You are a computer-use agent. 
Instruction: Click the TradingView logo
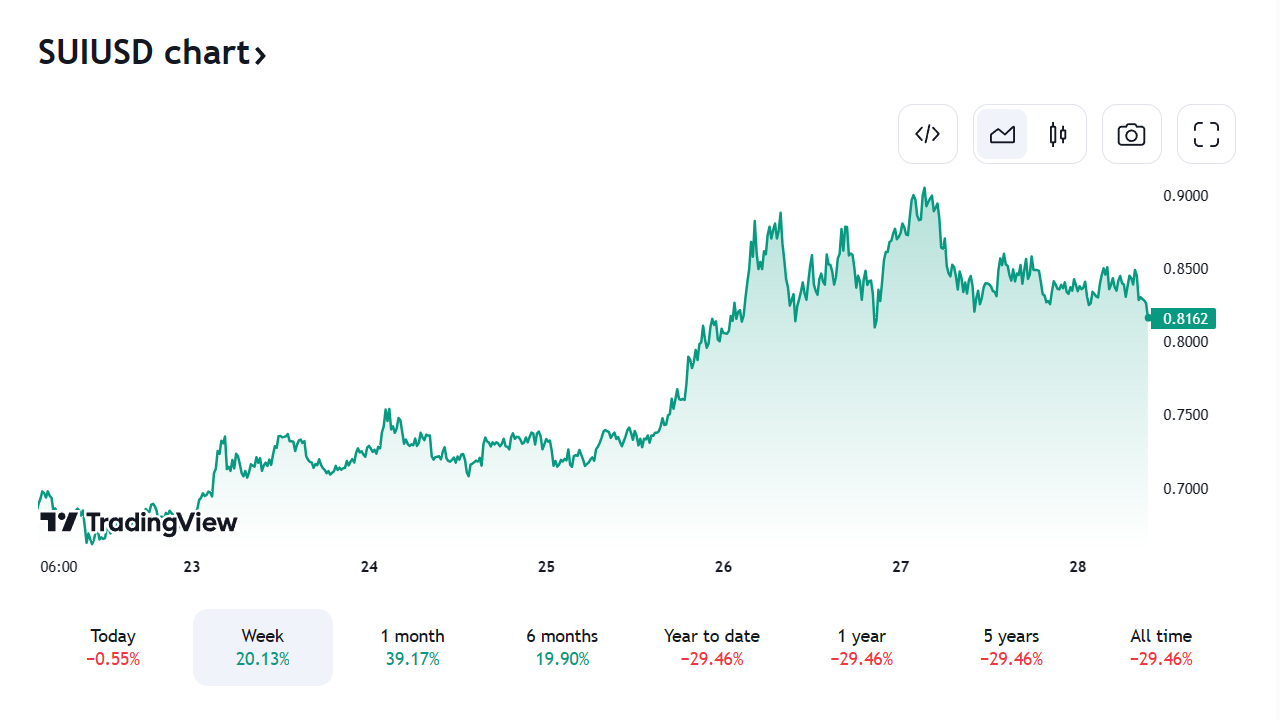click(139, 522)
